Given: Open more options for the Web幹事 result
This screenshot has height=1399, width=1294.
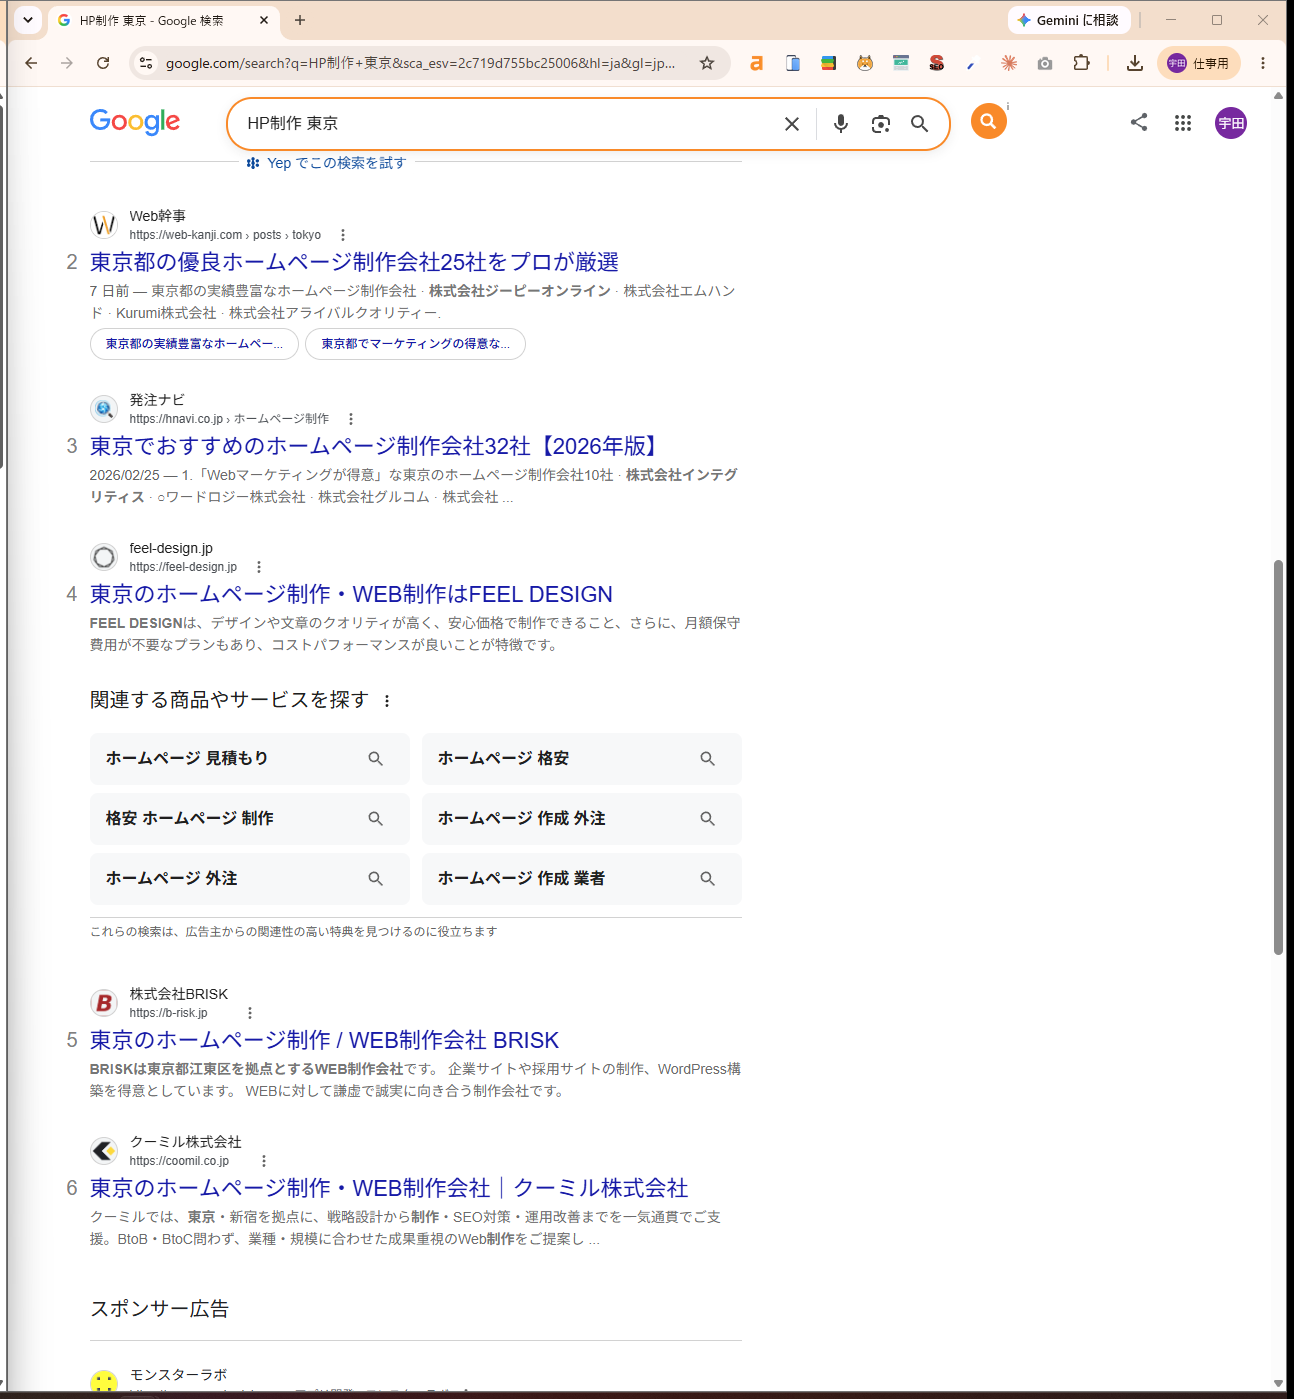Looking at the screenshot, I should [x=343, y=235].
